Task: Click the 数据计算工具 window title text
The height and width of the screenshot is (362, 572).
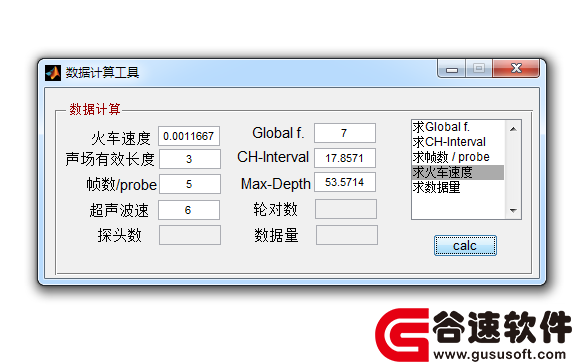Action: pos(102,73)
